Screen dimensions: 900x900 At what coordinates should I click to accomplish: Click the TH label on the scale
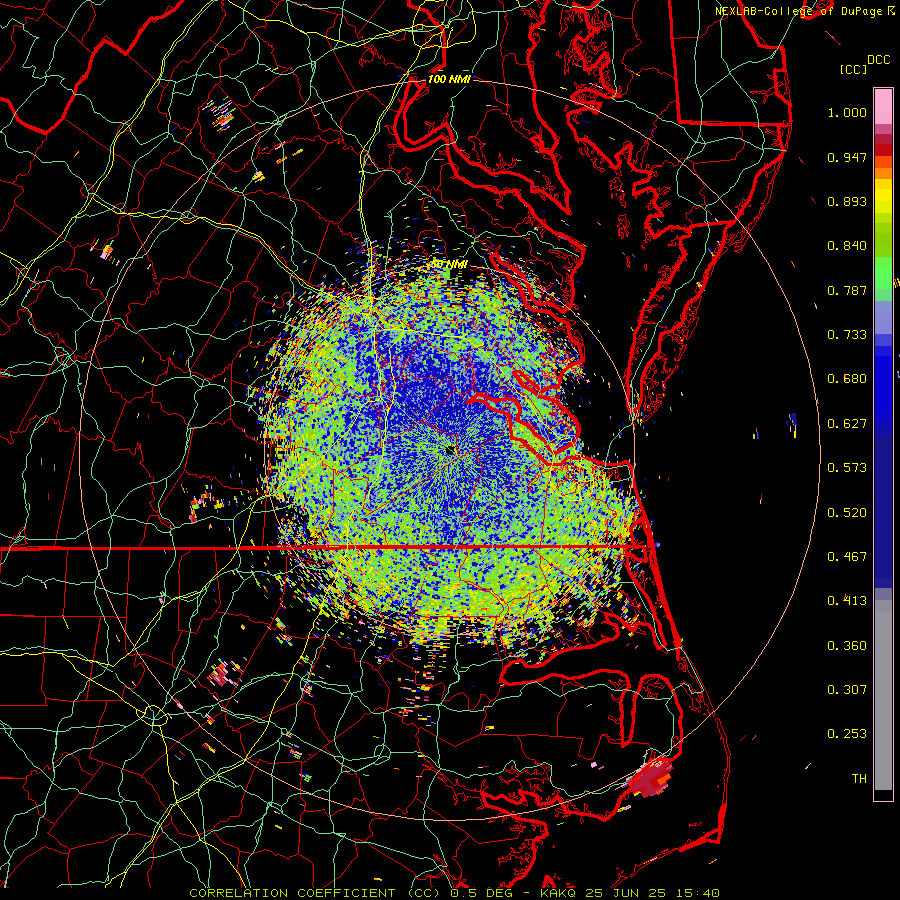click(x=859, y=779)
